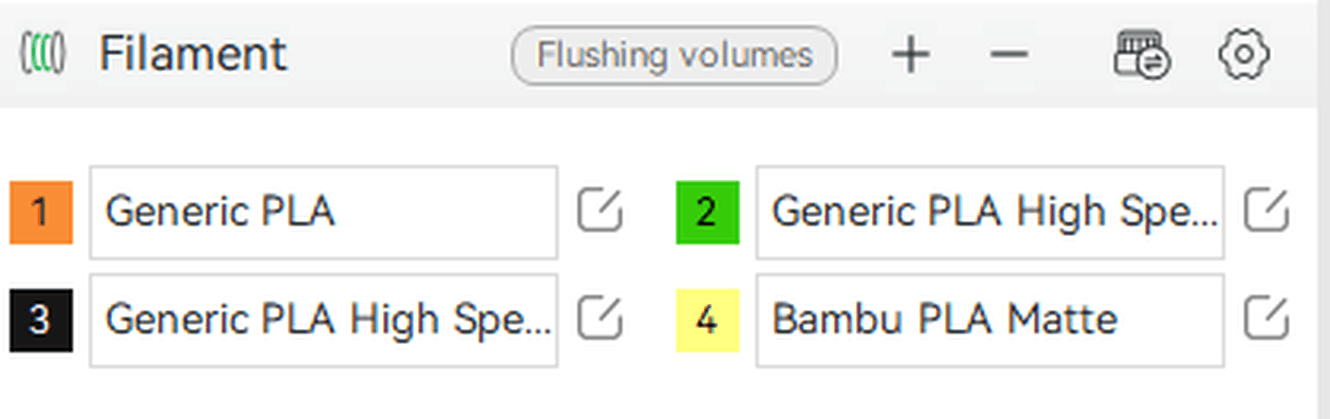The height and width of the screenshot is (419, 1330).
Task: Open filament settings gear icon
Action: [1244, 55]
